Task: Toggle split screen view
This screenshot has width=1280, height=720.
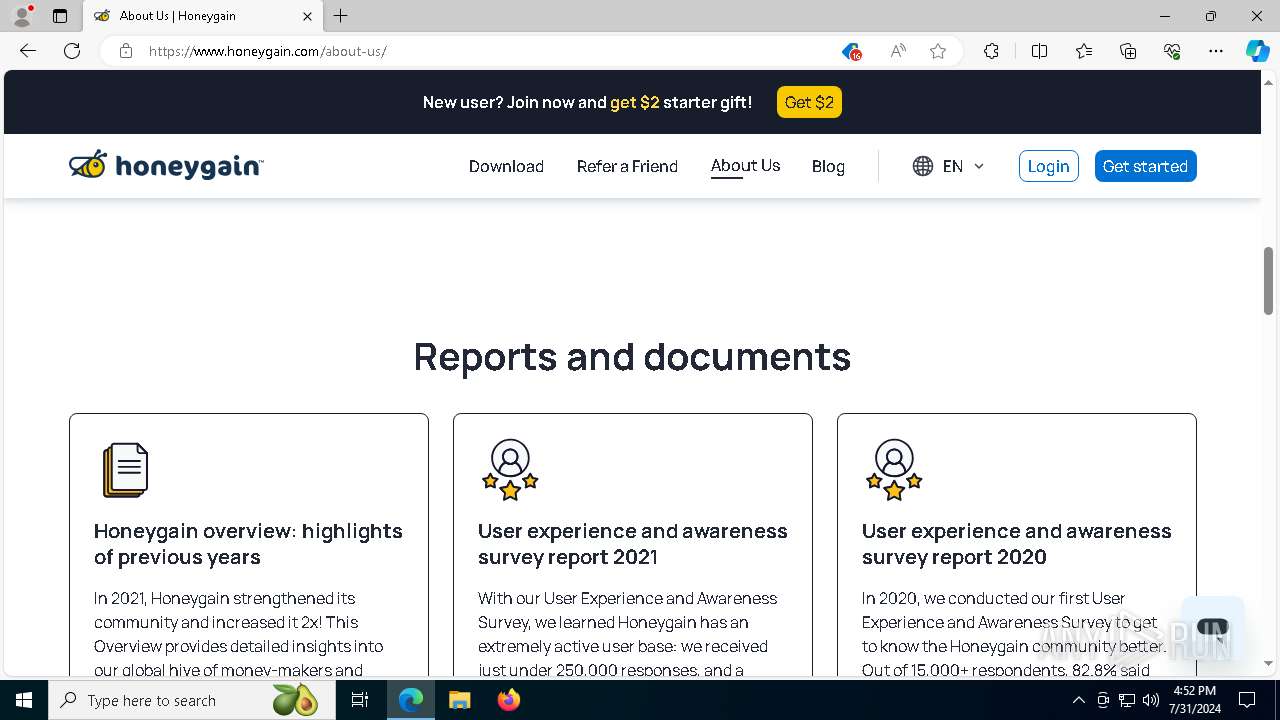Action: point(1039,51)
